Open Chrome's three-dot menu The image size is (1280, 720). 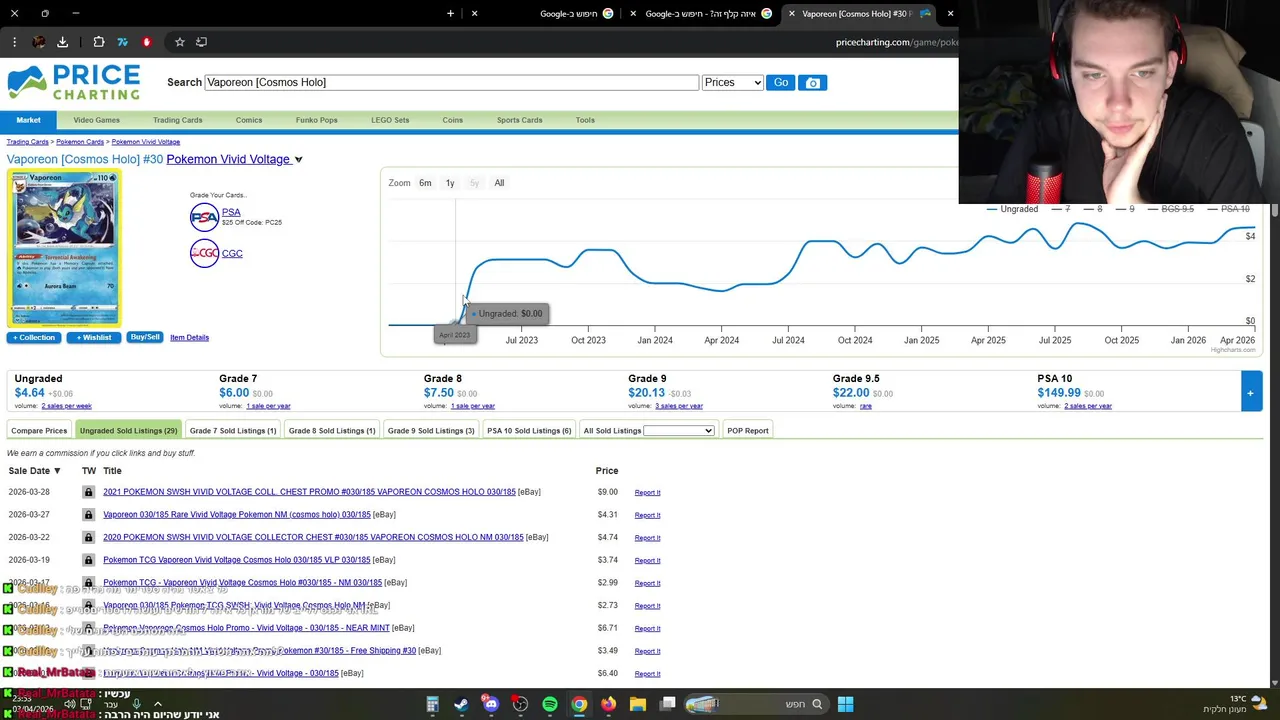tap(14, 42)
